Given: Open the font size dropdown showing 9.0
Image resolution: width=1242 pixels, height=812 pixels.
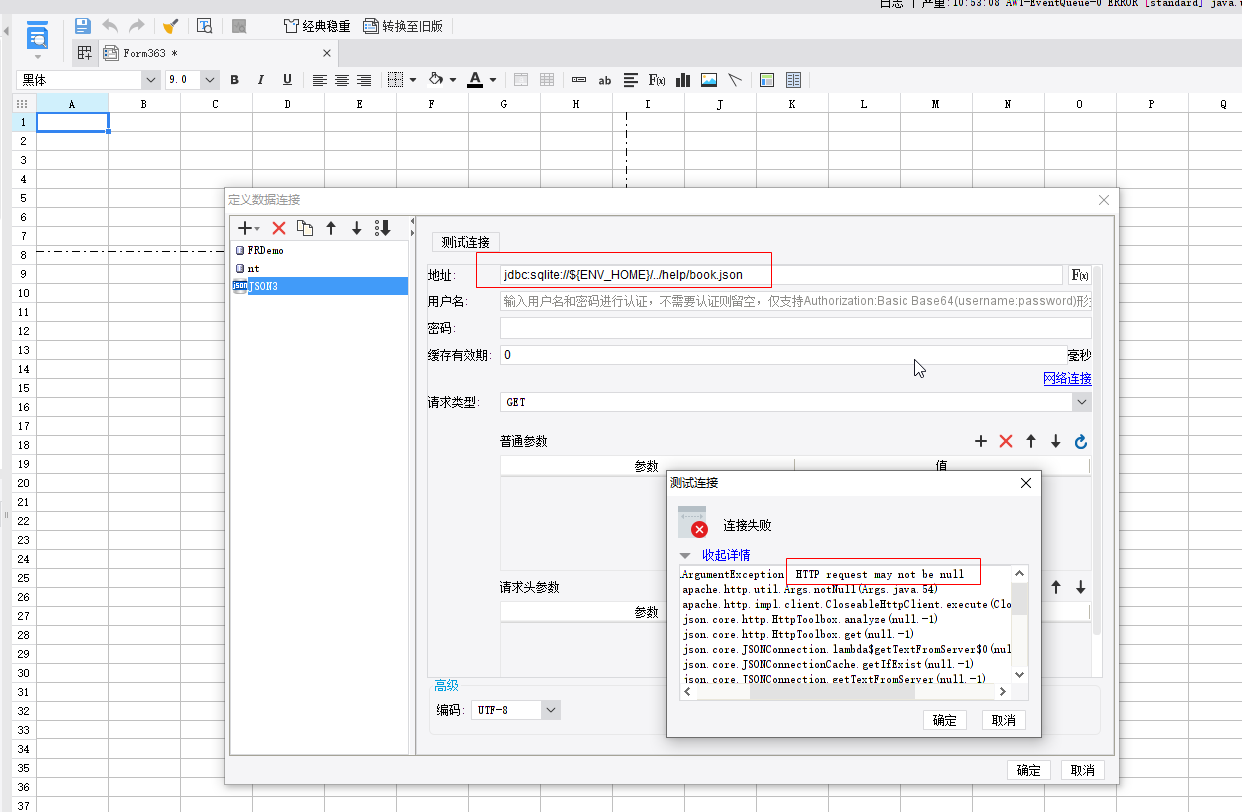Looking at the screenshot, I should (210, 80).
